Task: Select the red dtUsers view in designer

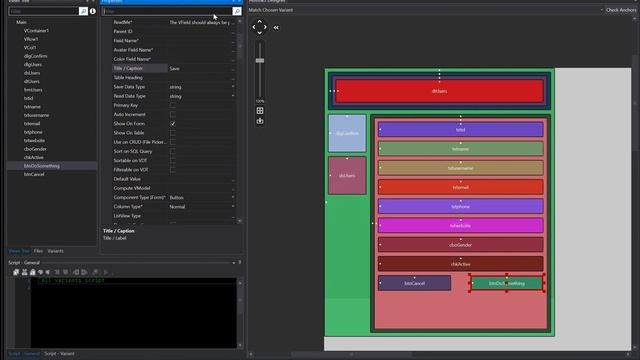Action: point(439,91)
